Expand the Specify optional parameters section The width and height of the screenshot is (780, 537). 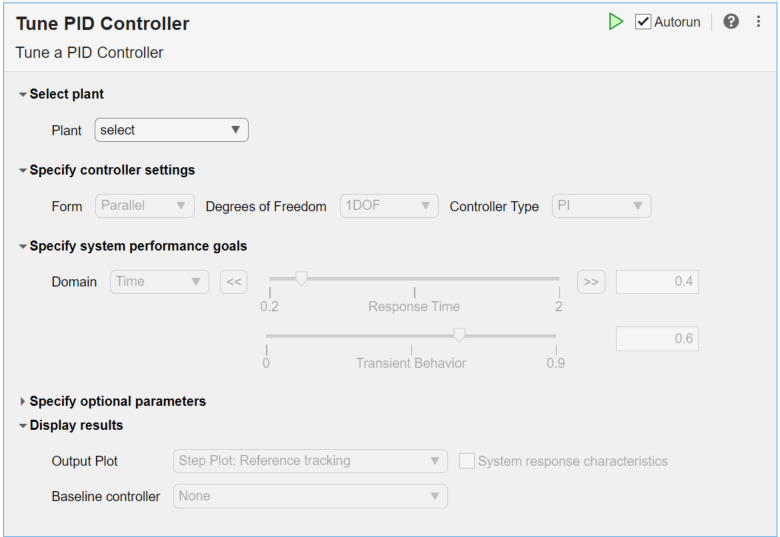point(23,401)
